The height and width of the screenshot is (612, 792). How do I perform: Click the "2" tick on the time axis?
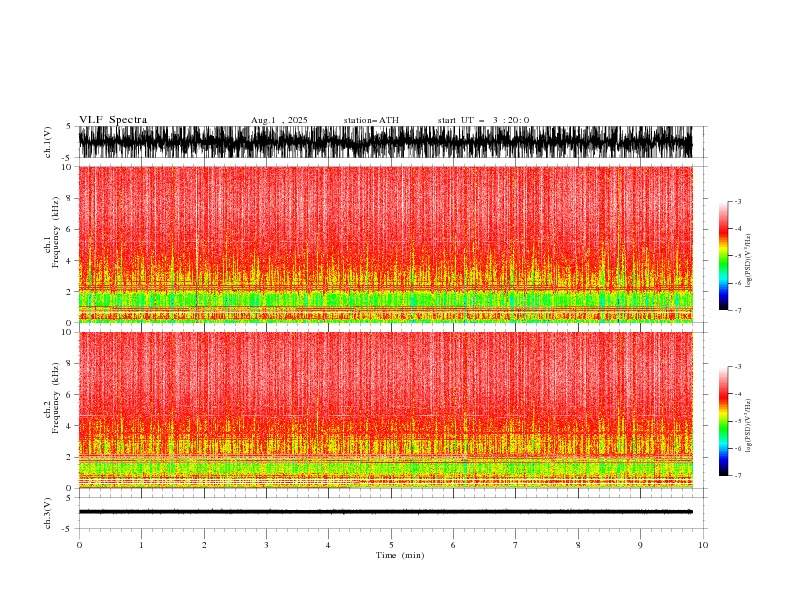coord(204,545)
